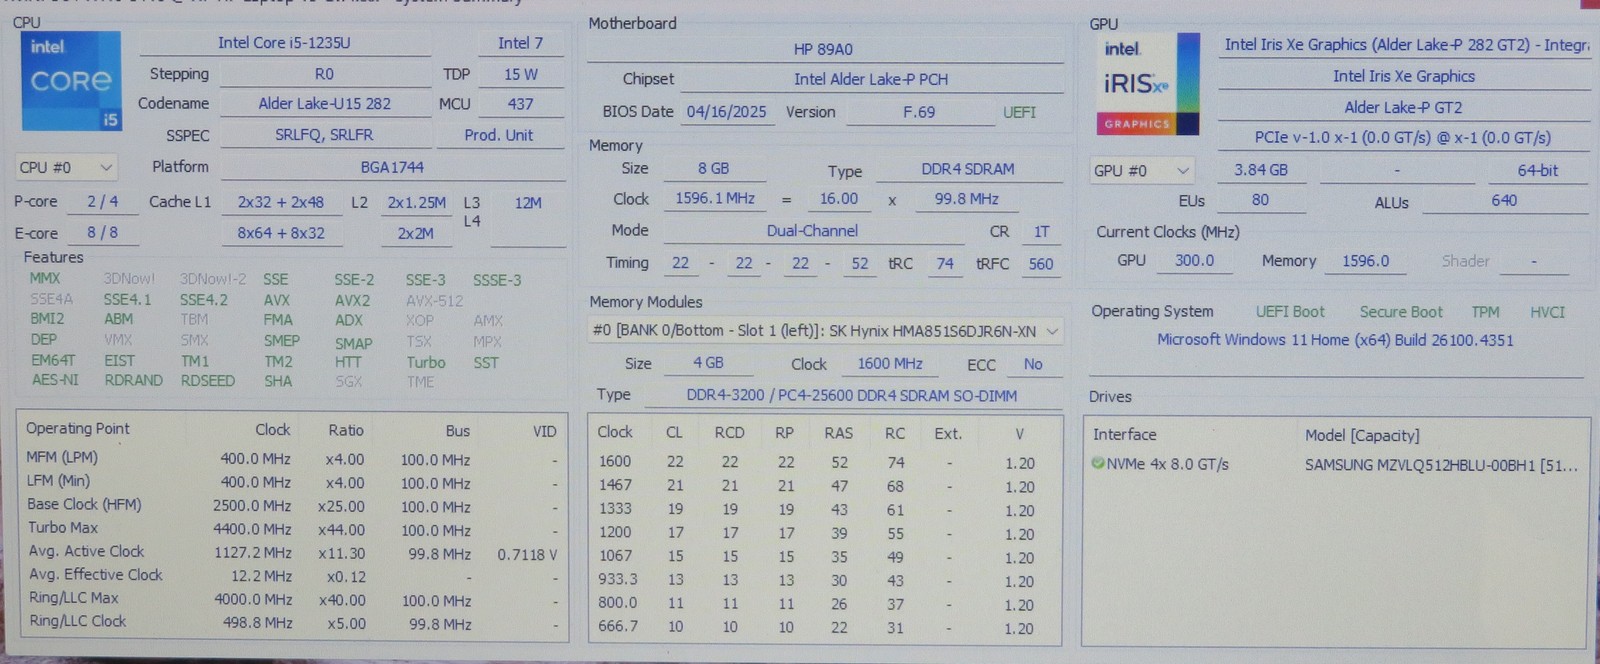This screenshot has width=1600, height=664.
Task: Select the Ring/LLC Max row
Action: point(291,600)
